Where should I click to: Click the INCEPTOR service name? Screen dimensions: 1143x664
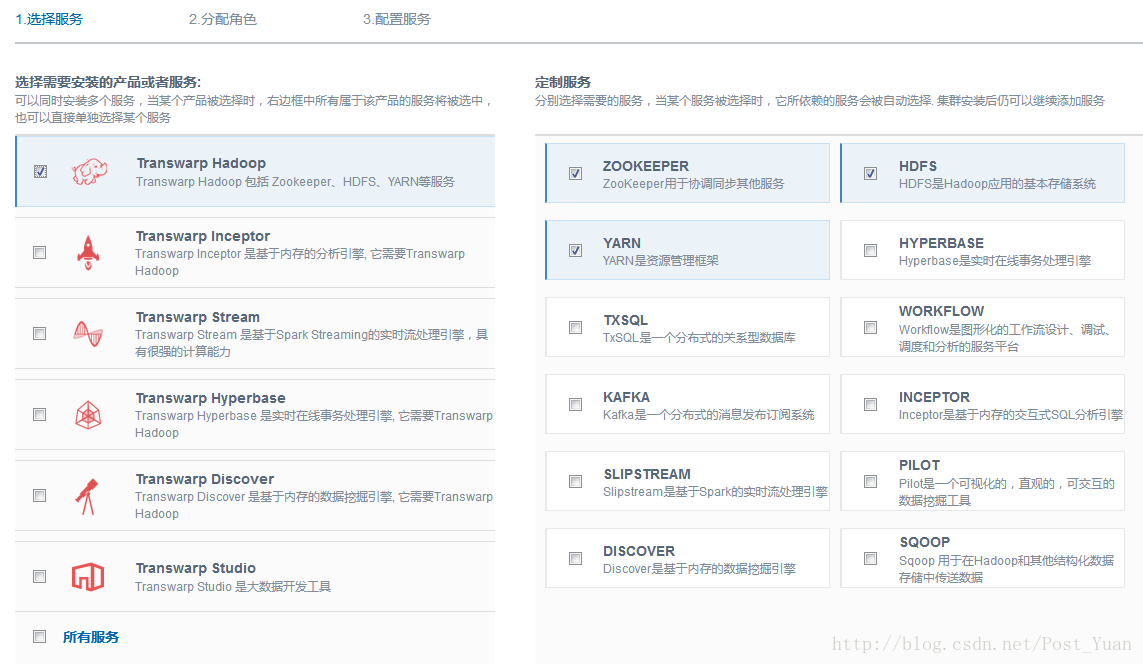point(934,397)
